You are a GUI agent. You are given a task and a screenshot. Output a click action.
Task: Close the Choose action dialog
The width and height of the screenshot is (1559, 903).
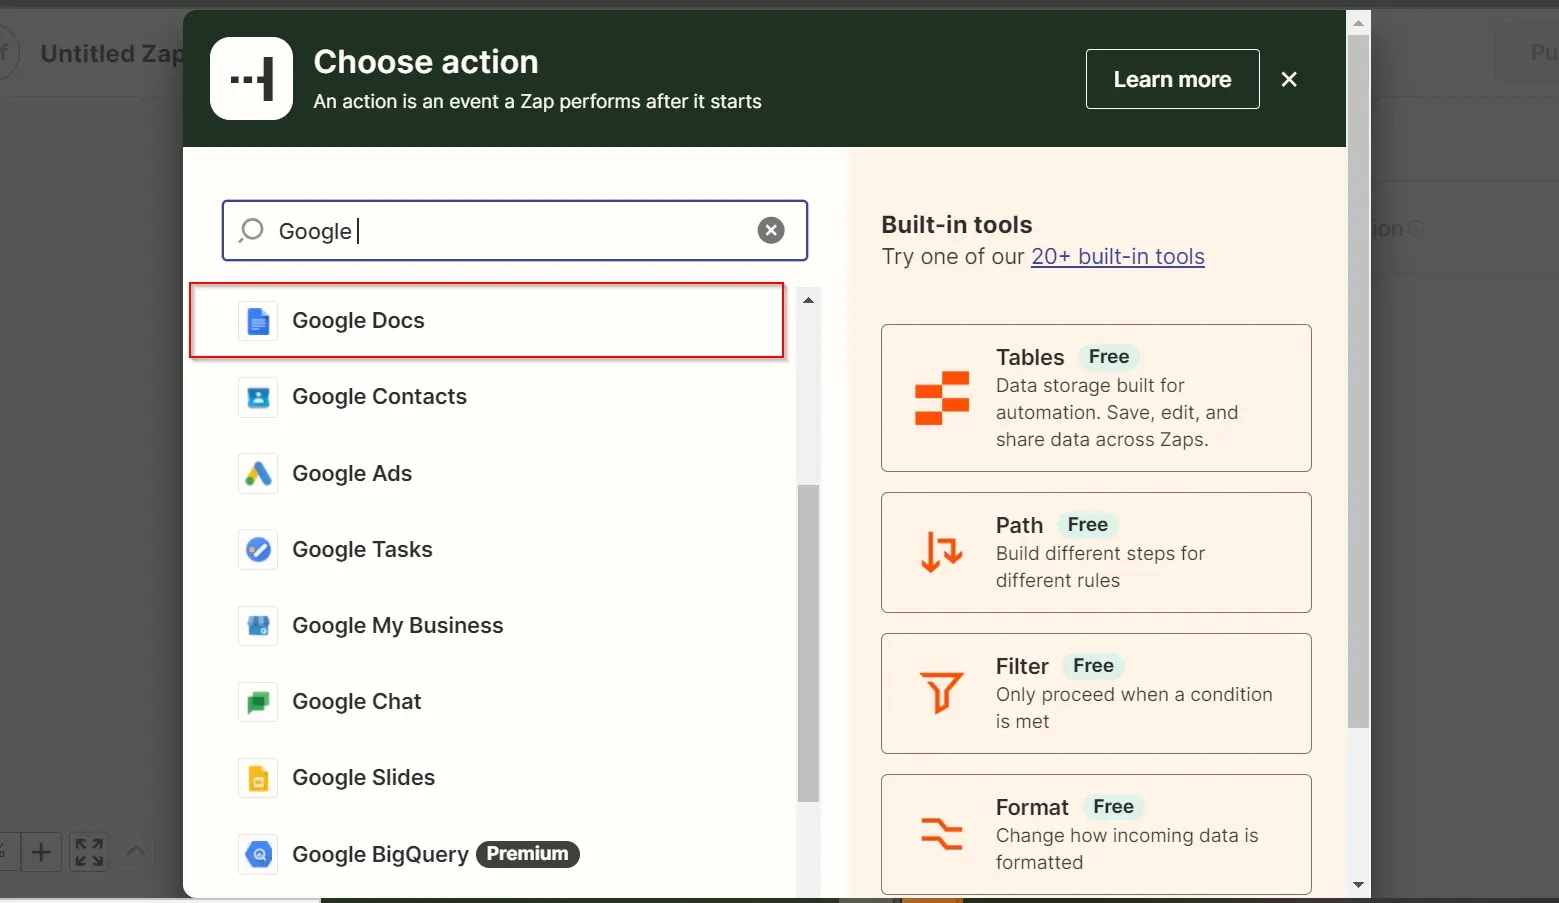pos(1289,79)
